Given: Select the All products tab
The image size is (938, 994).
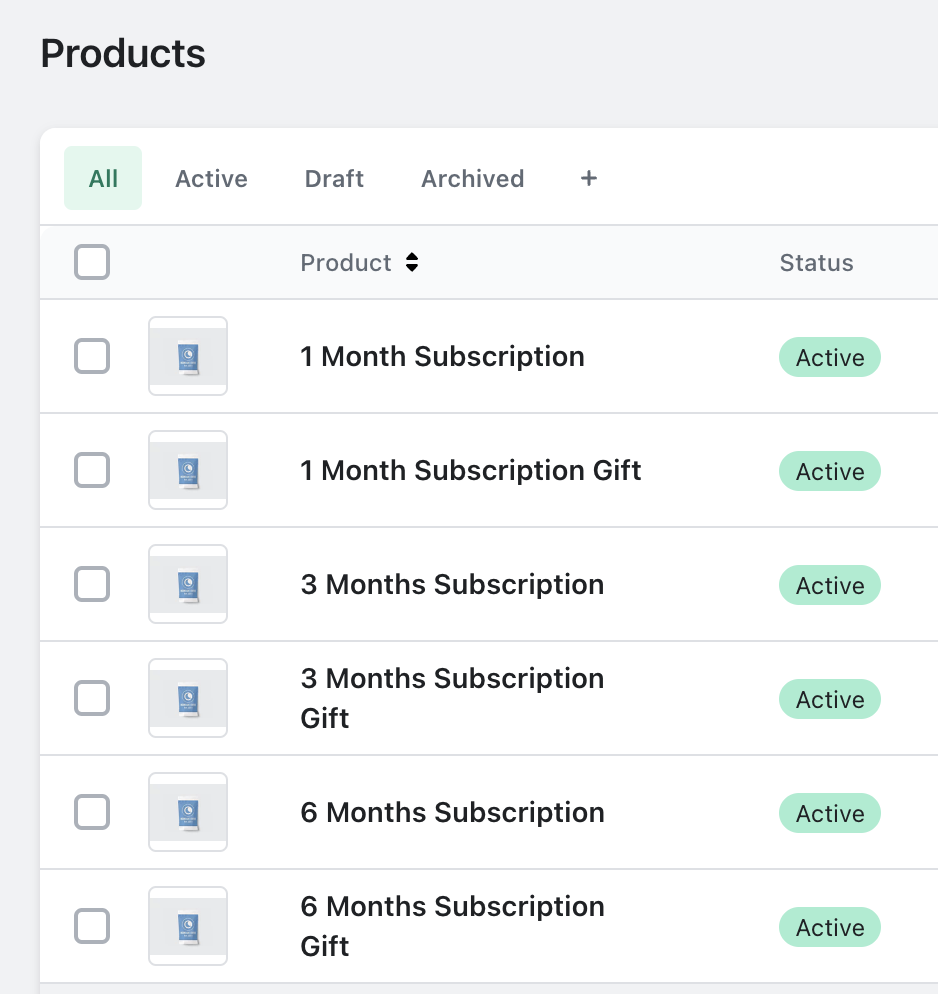Looking at the screenshot, I should [103, 179].
